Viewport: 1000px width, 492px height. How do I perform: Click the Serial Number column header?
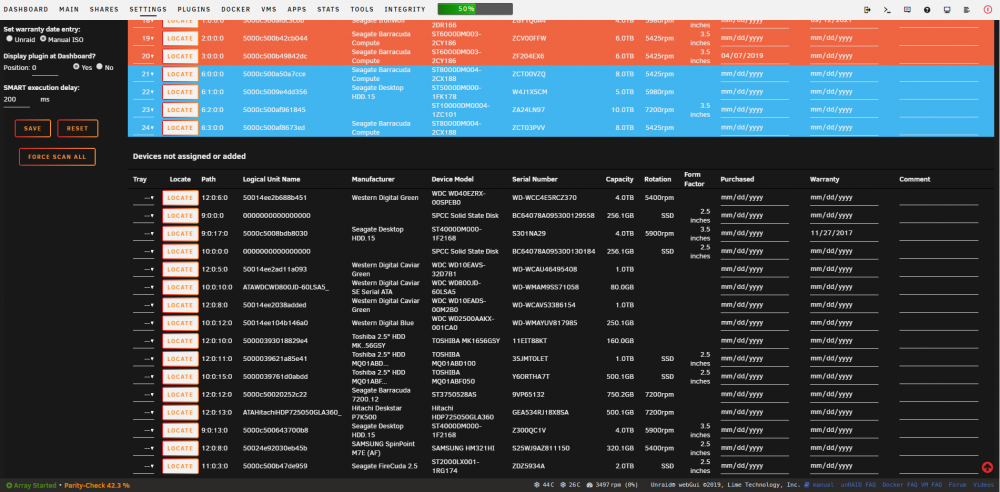[x=536, y=179]
